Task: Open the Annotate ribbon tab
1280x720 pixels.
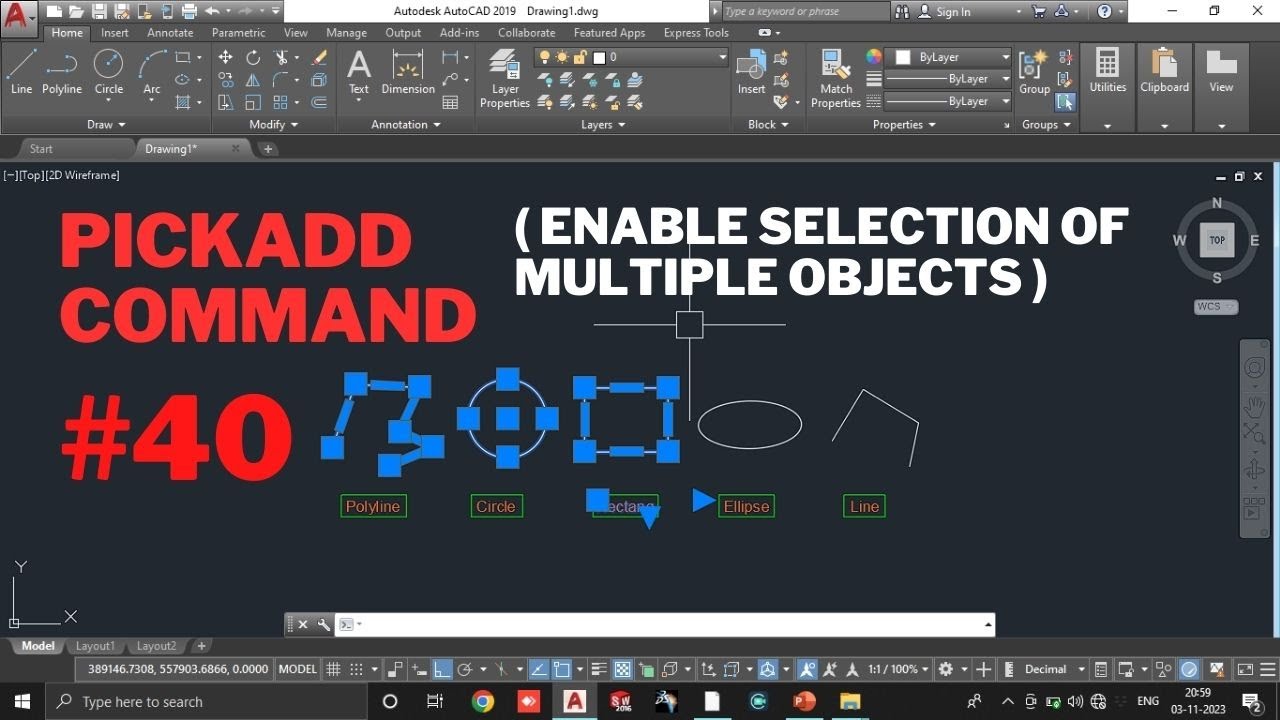Action: pyautogui.click(x=170, y=32)
